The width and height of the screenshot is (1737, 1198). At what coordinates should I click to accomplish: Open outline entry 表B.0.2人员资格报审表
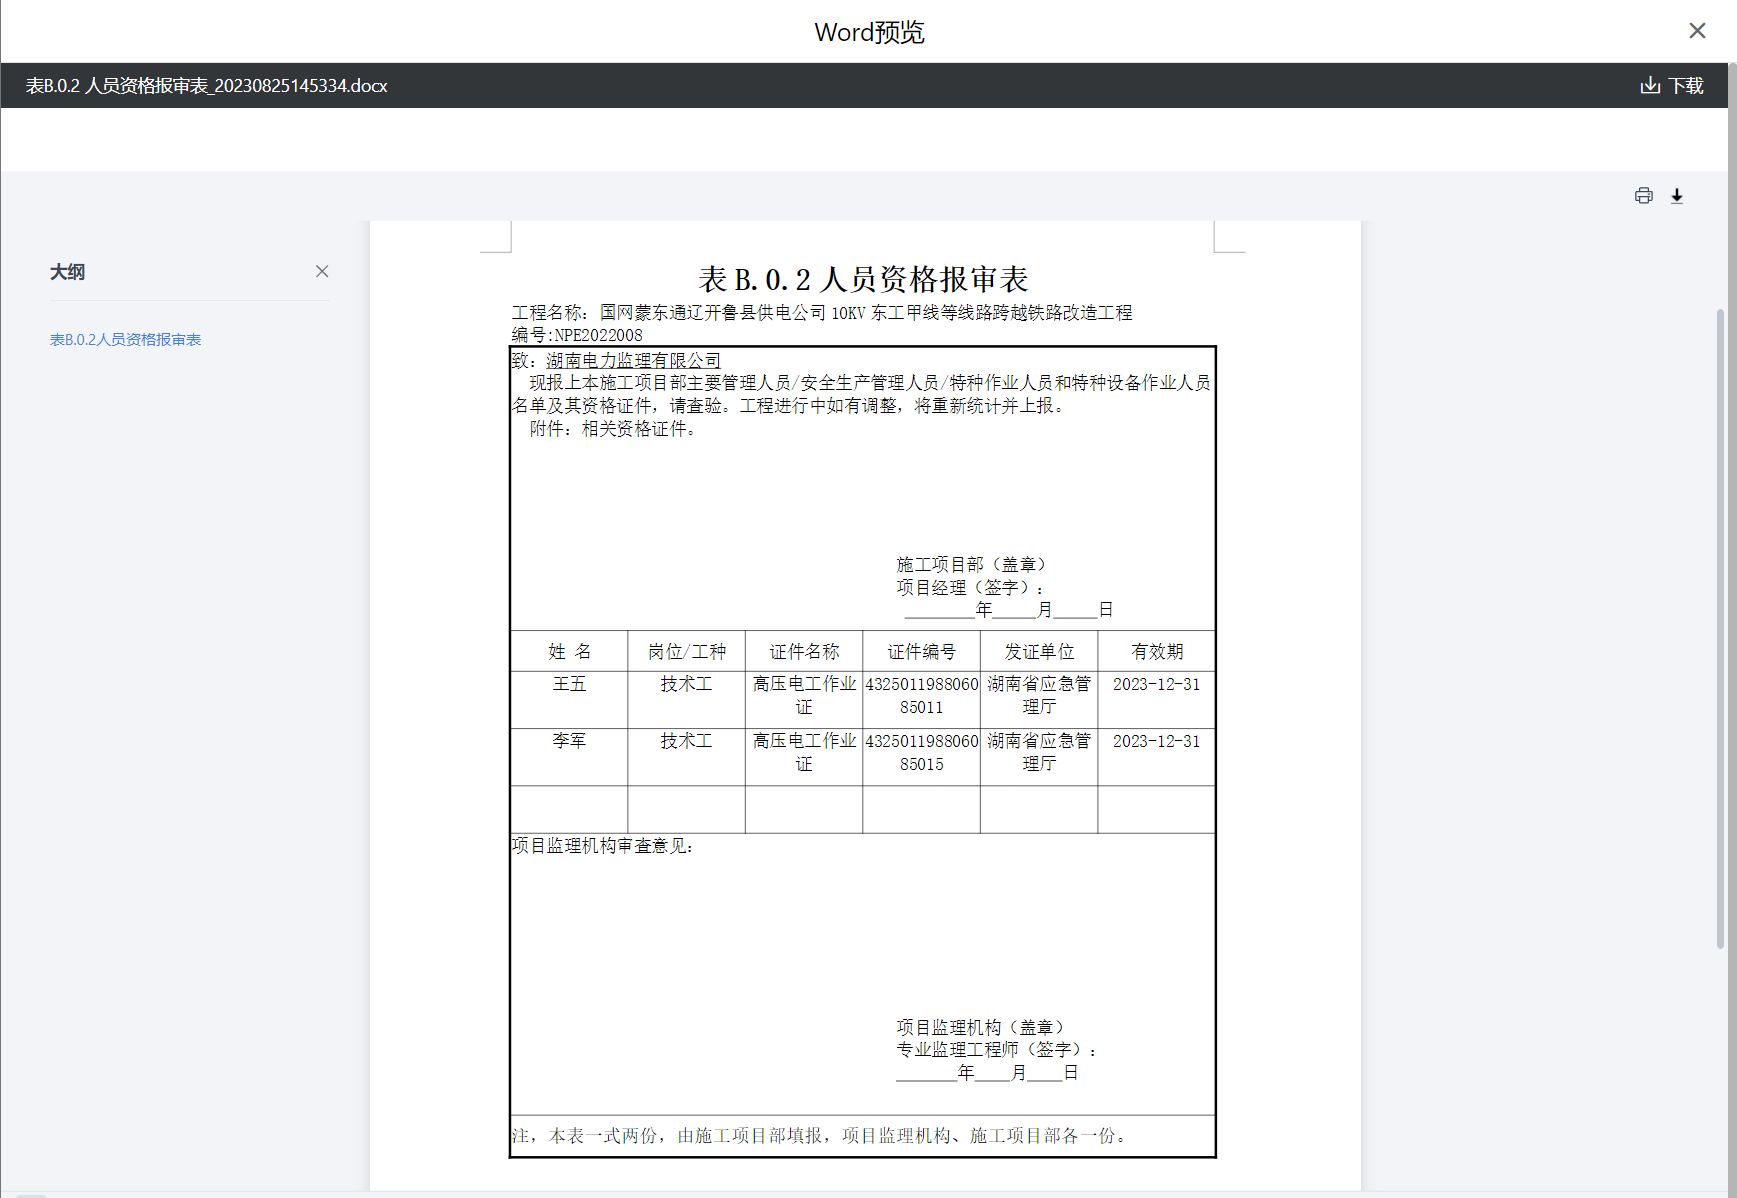tap(125, 340)
